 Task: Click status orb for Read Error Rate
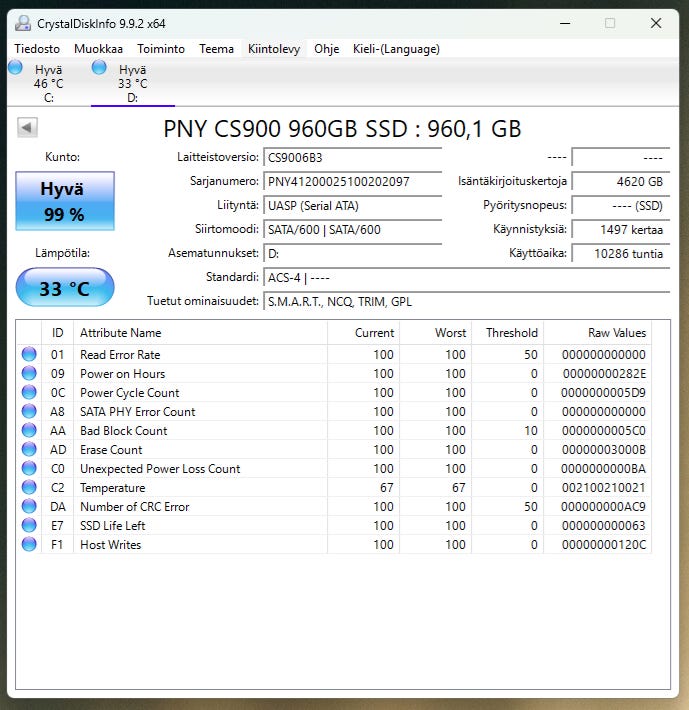coord(29,354)
